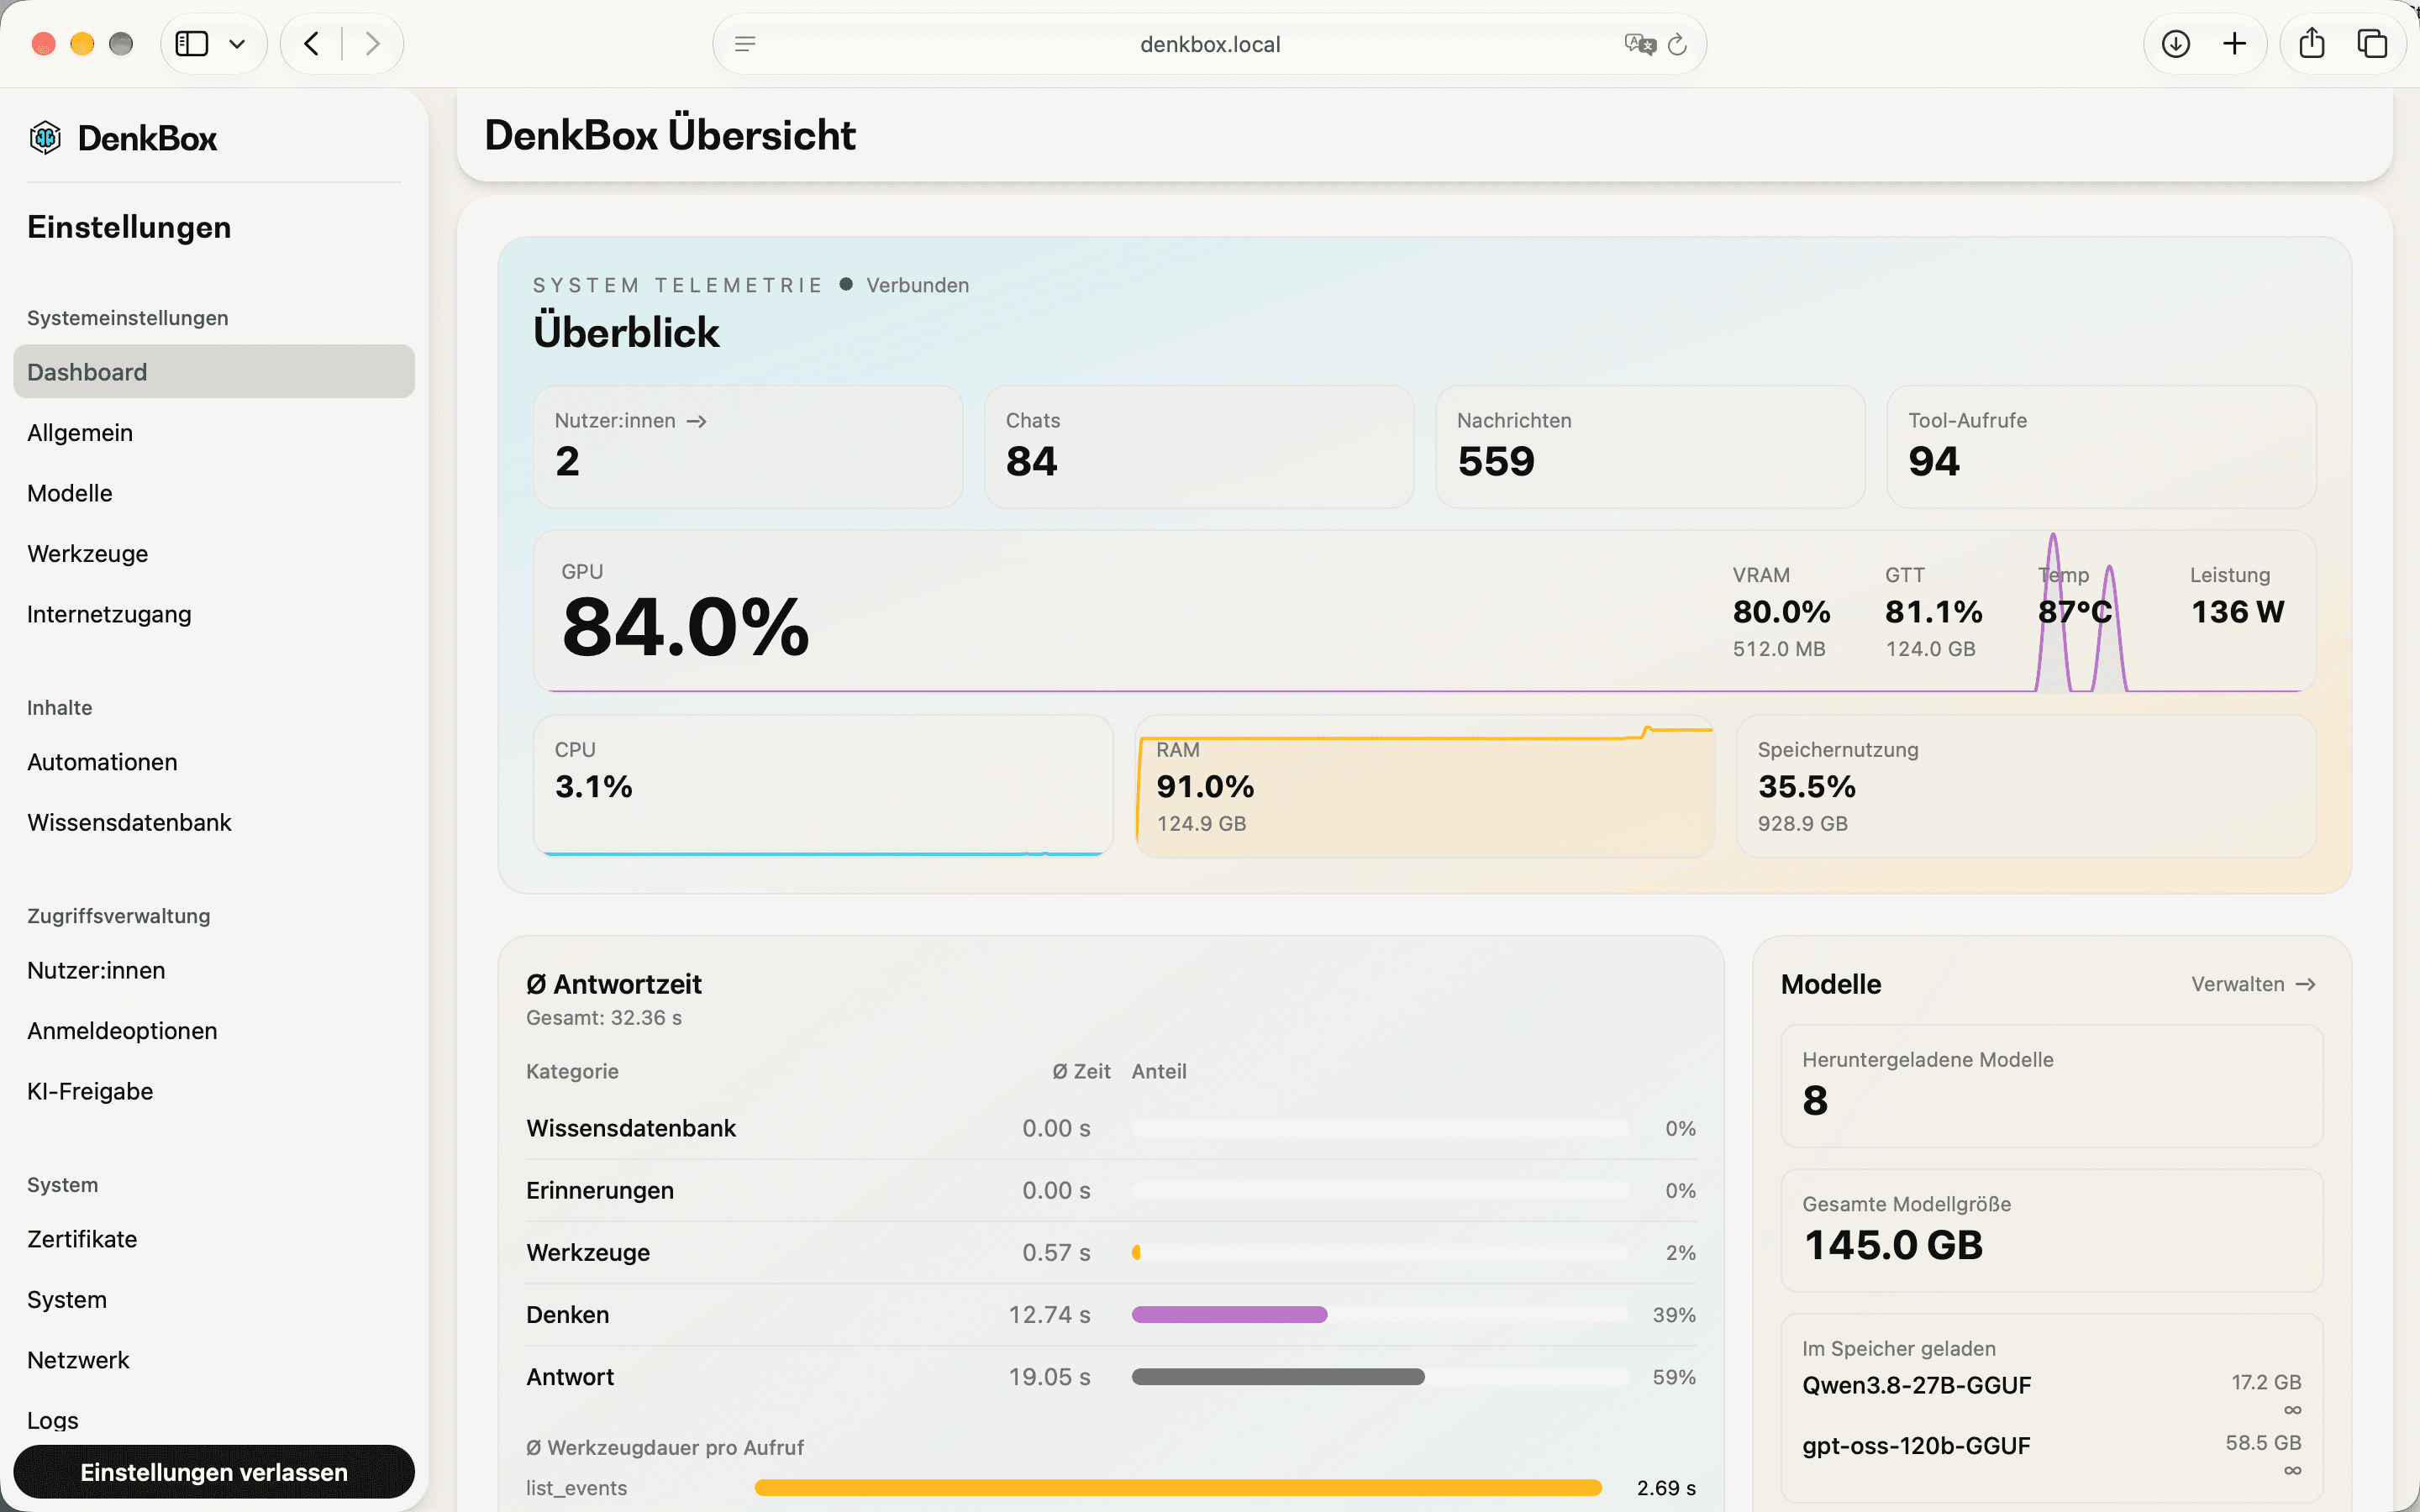Image resolution: width=2420 pixels, height=1512 pixels.
Task: Click the gpt-oss-120b-GGUF model name
Action: 1916,1446
